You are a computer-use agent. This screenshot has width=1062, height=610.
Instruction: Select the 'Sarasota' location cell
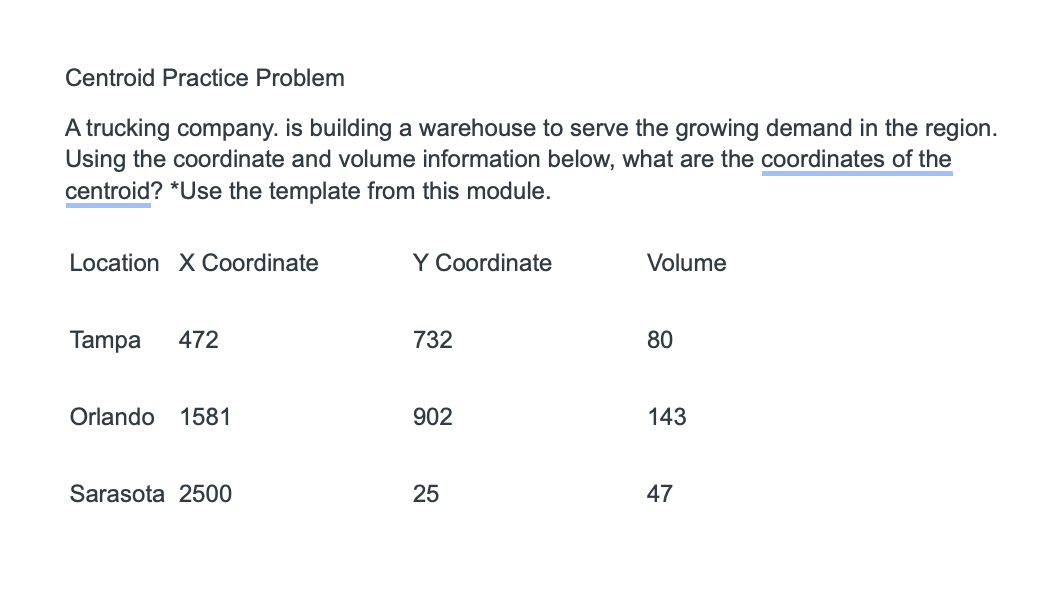click(117, 494)
